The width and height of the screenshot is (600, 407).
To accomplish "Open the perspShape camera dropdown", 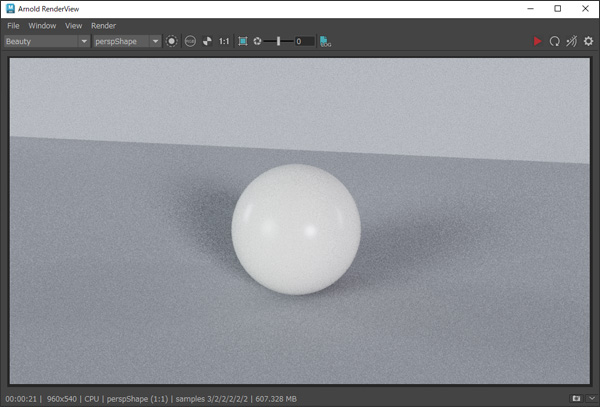I will [x=127, y=41].
